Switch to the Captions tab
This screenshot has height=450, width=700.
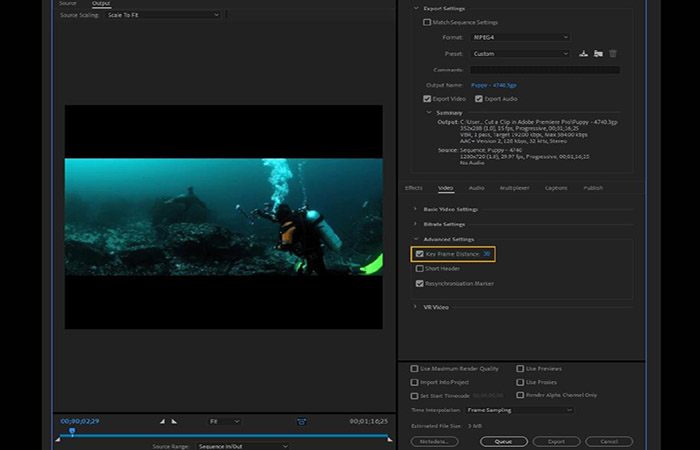pyautogui.click(x=556, y=188)
